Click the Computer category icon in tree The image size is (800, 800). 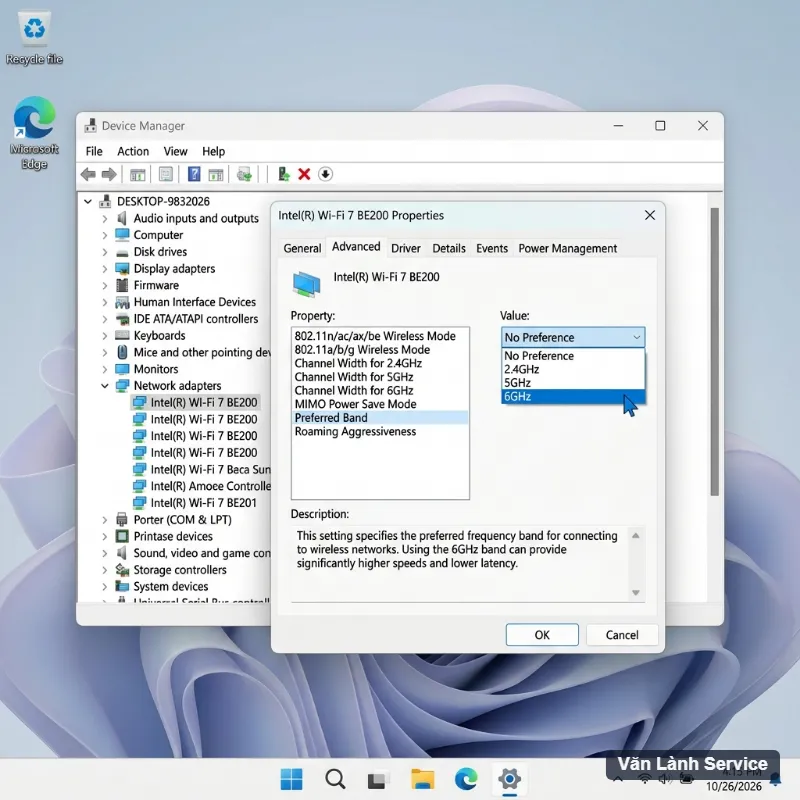pos(122,235)
